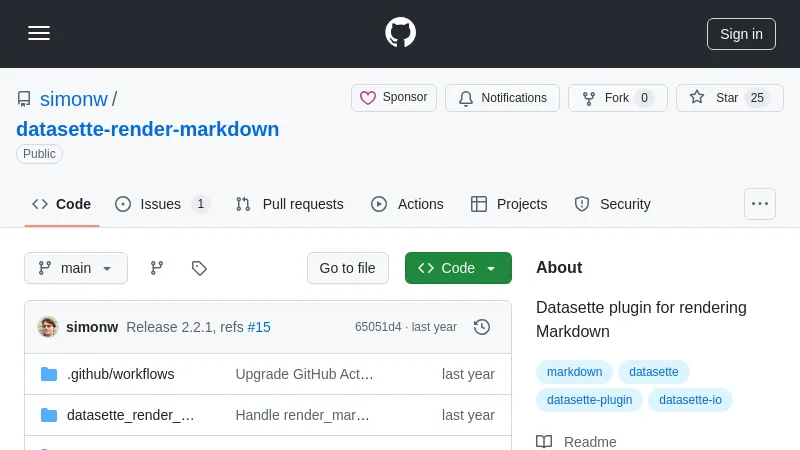
Task: Expand the main branch selector
Action: pos(76,268)
